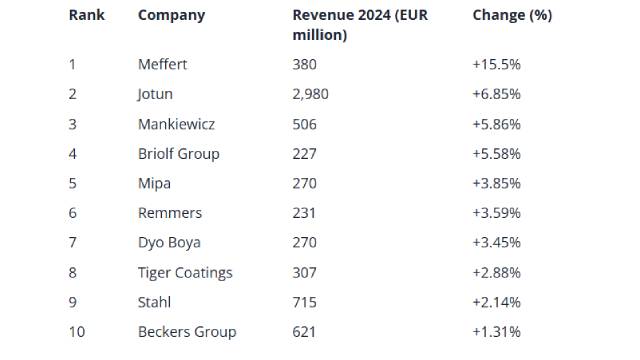640x360 pixels.
Task: Click the Rank column header
Action: [87, 15]
